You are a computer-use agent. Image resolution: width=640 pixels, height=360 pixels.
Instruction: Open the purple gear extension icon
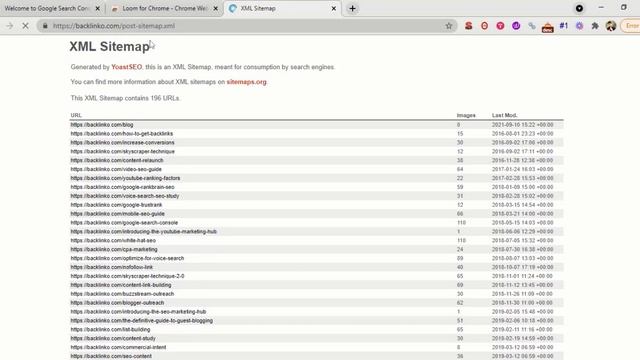(x=579, y=26)
